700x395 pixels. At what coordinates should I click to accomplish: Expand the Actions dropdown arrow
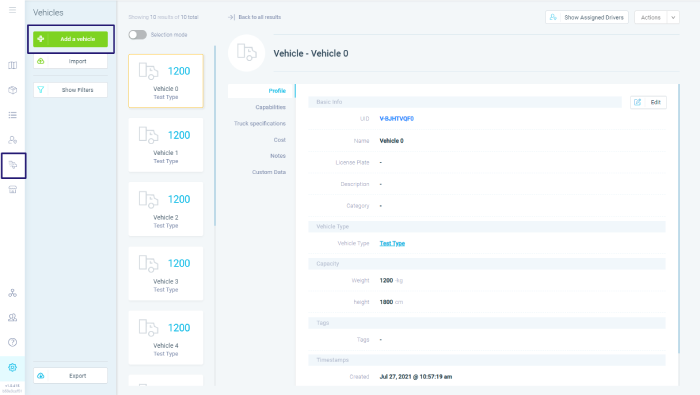click(673, 17)
